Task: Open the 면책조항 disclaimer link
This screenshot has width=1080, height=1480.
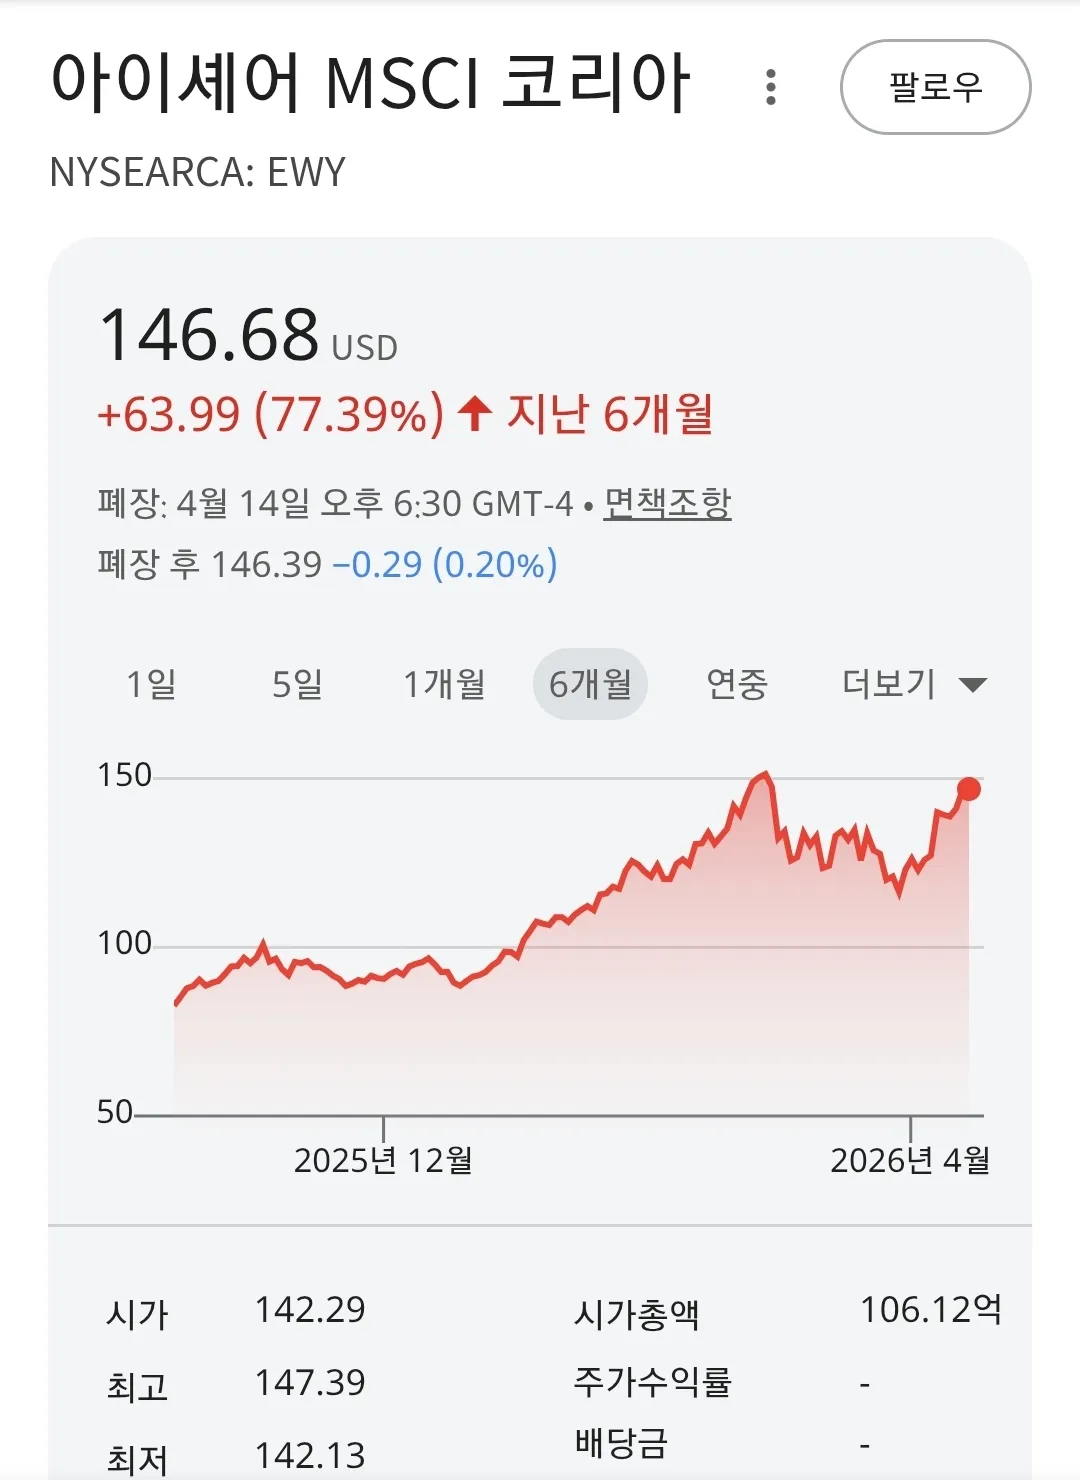Action: [667, 503]
